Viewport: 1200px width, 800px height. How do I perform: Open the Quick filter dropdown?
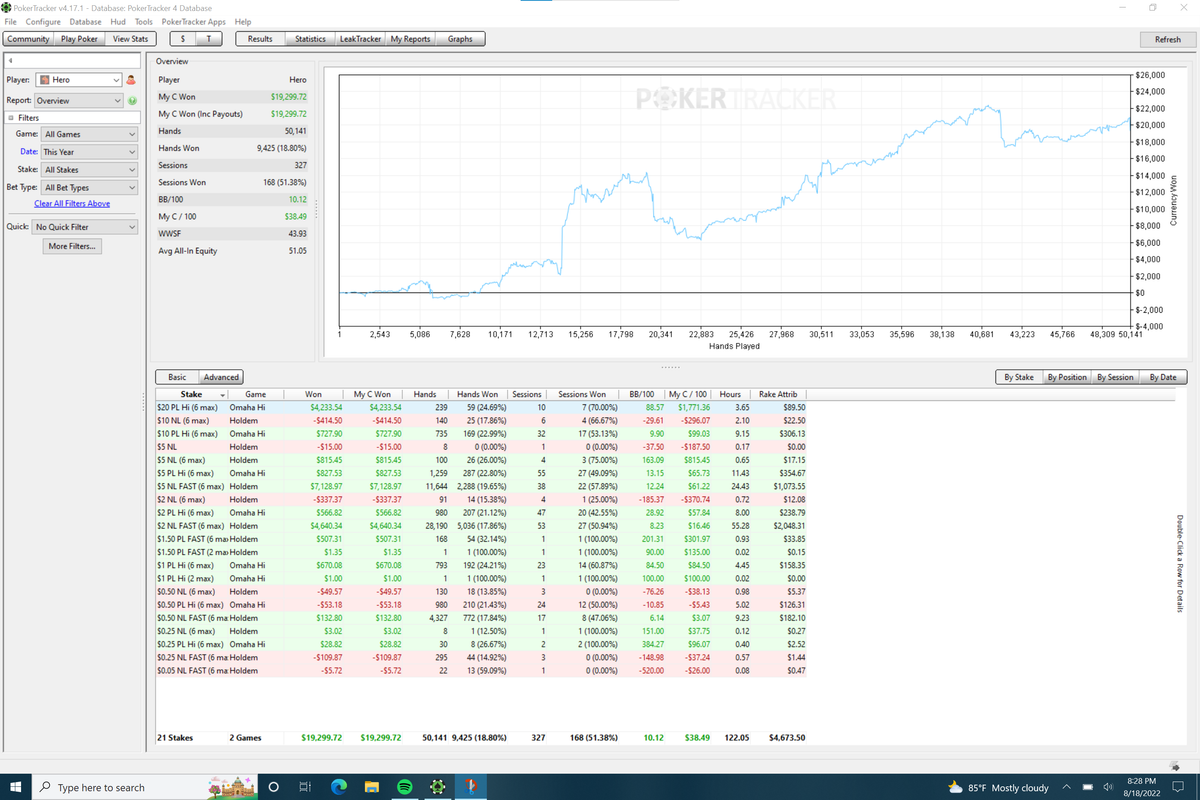point(83,227)
